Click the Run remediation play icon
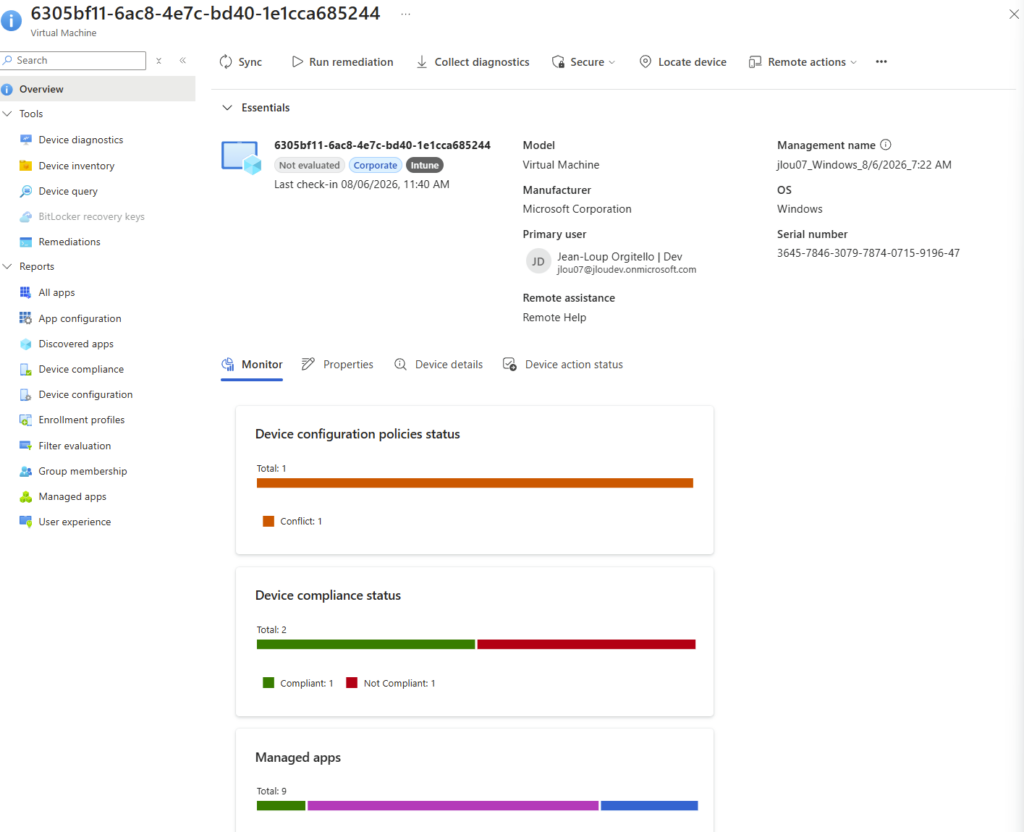 tap(297, 61)
